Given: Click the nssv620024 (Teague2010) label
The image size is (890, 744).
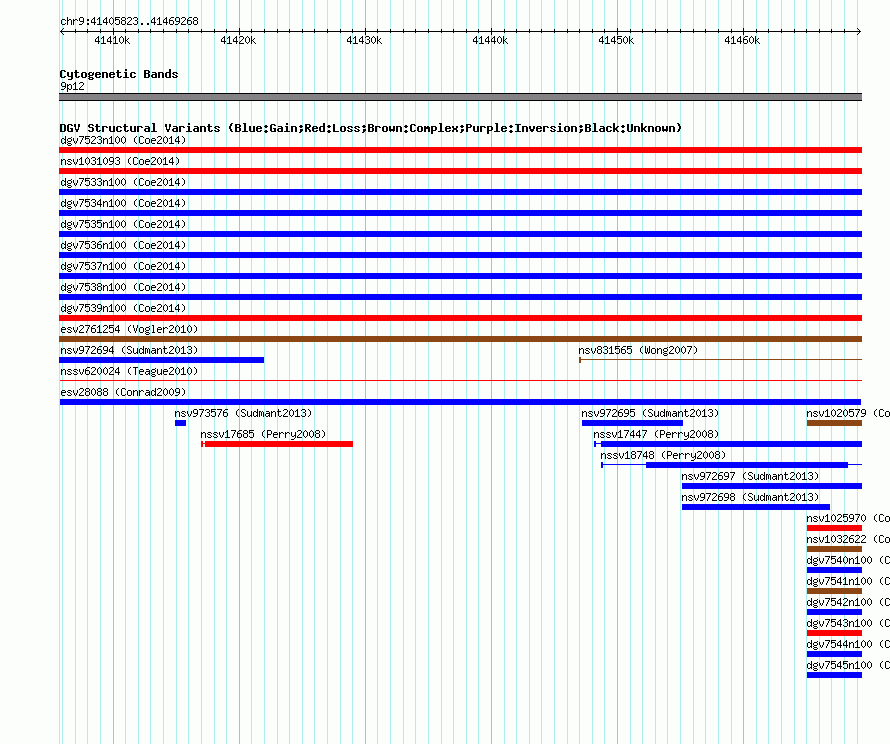Looking at the screenshot, I should [129, 371].
